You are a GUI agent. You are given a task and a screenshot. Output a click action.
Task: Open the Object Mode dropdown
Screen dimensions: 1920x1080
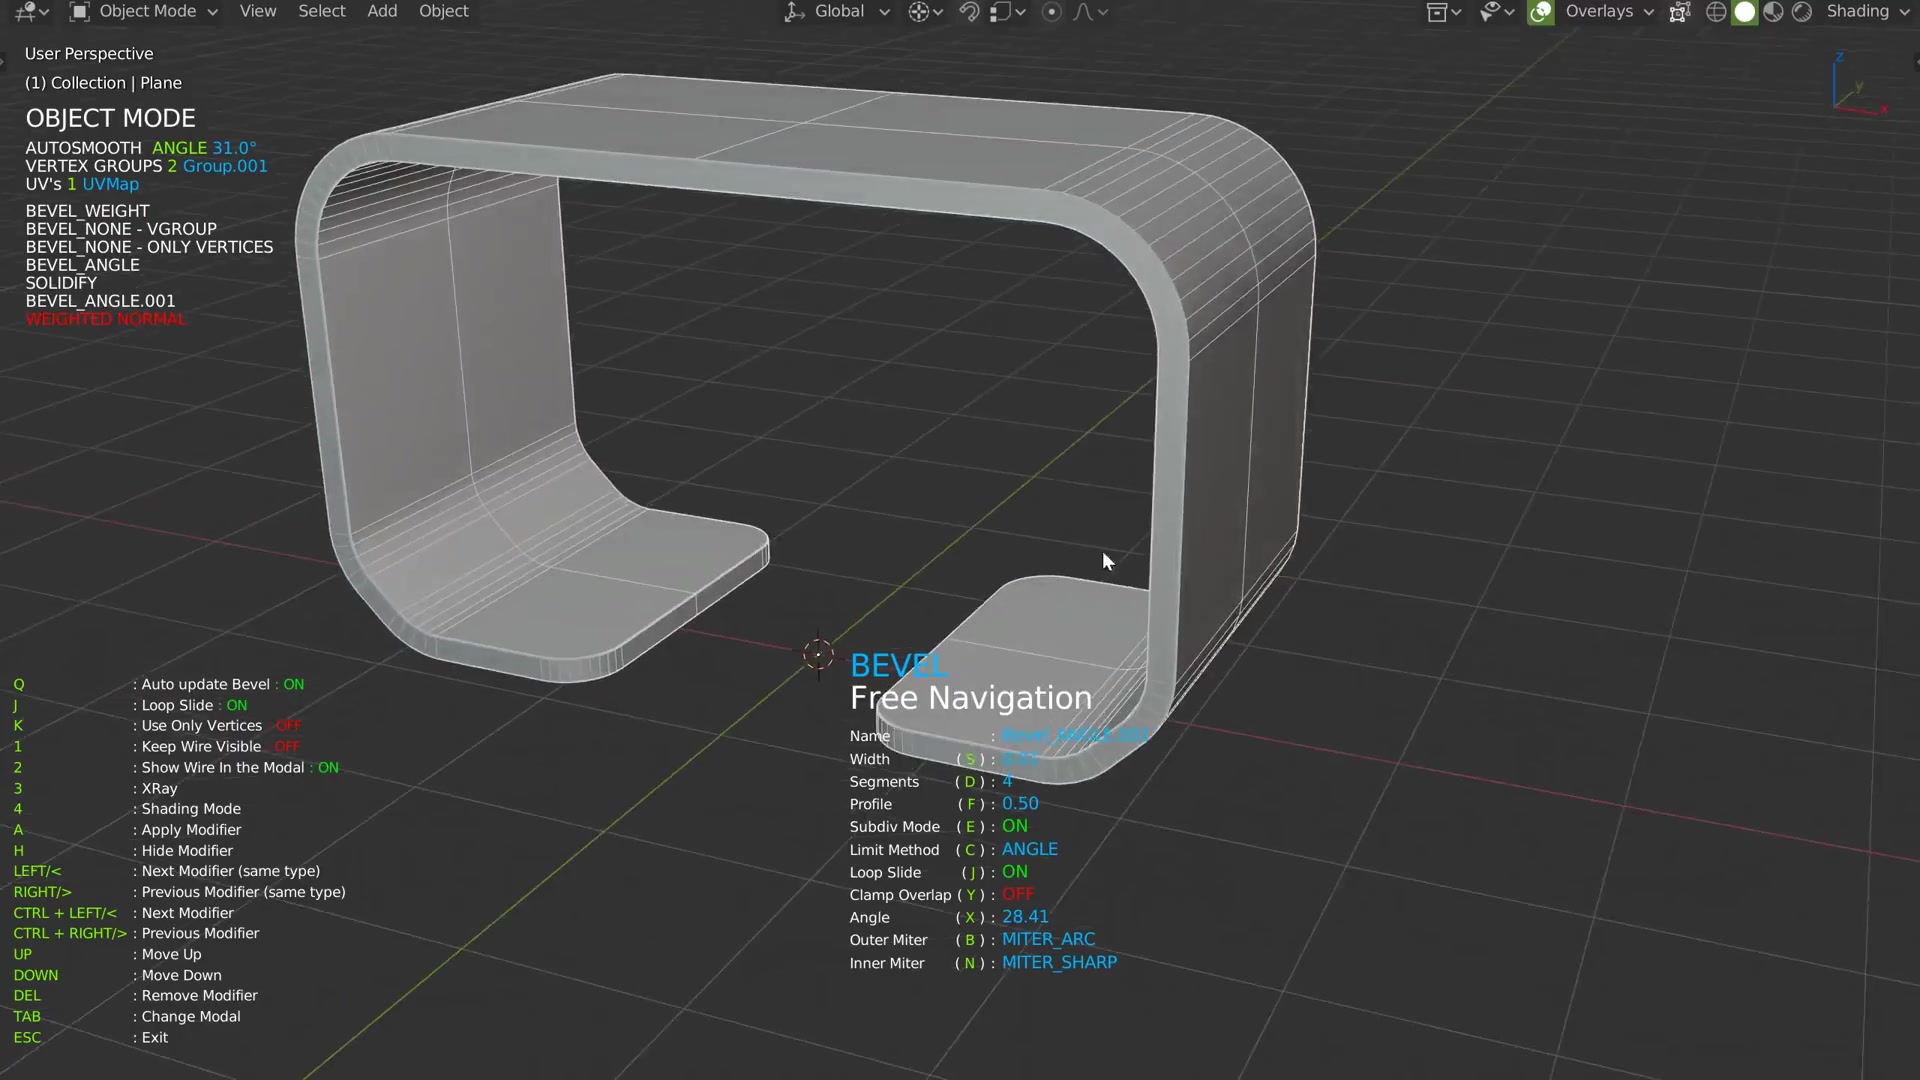(150, 11)
